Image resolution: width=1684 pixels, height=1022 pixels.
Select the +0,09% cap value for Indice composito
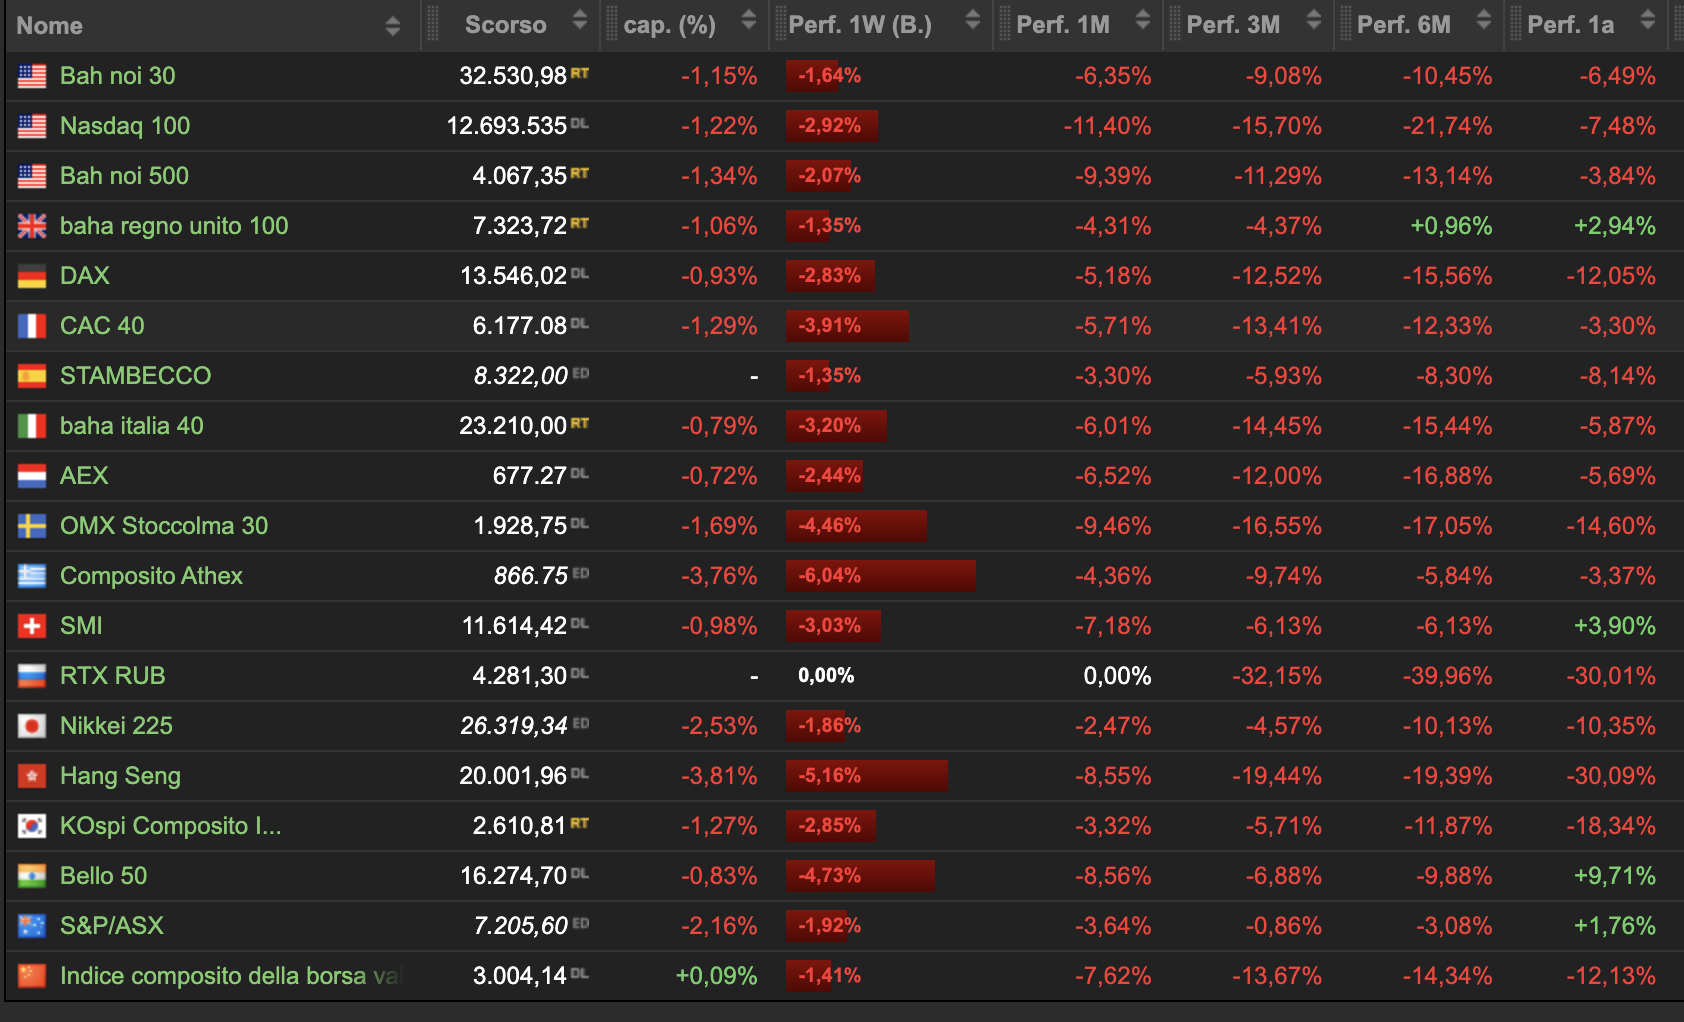717,976
